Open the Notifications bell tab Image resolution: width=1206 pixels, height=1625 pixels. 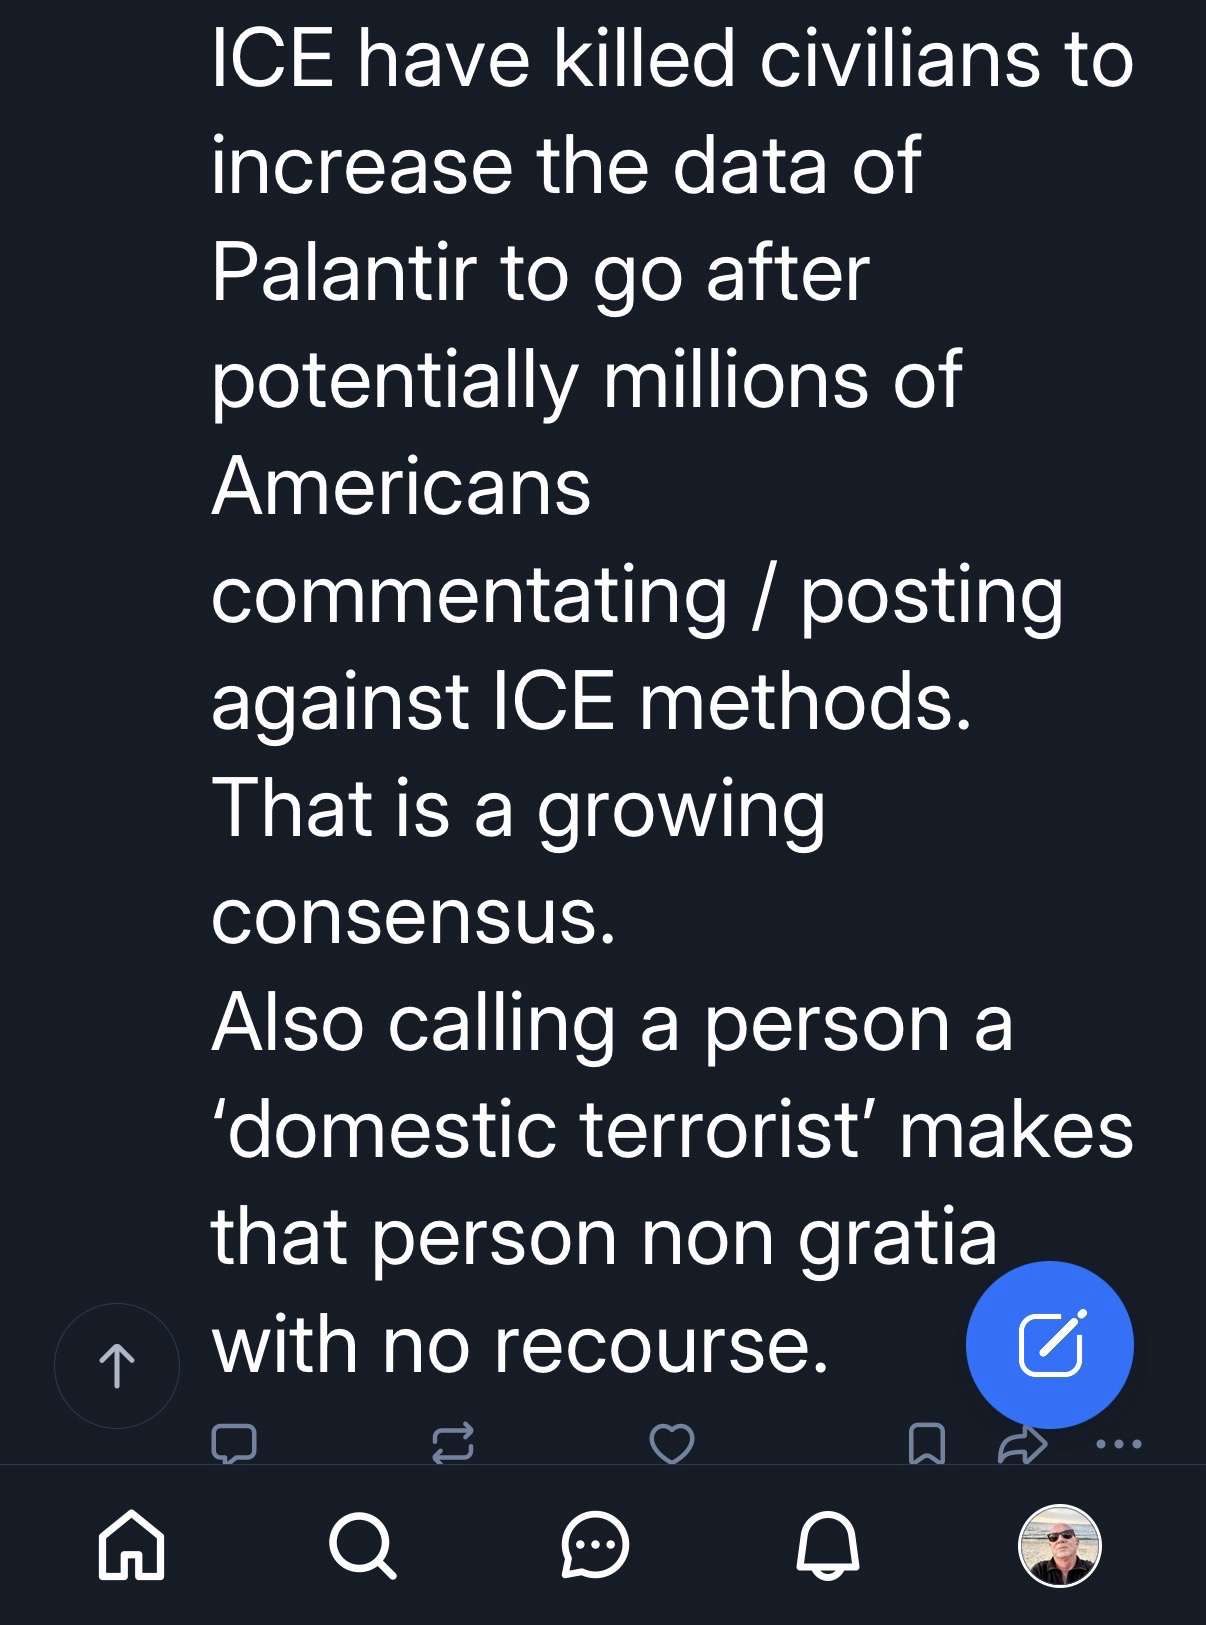[x=828, y=1545]
